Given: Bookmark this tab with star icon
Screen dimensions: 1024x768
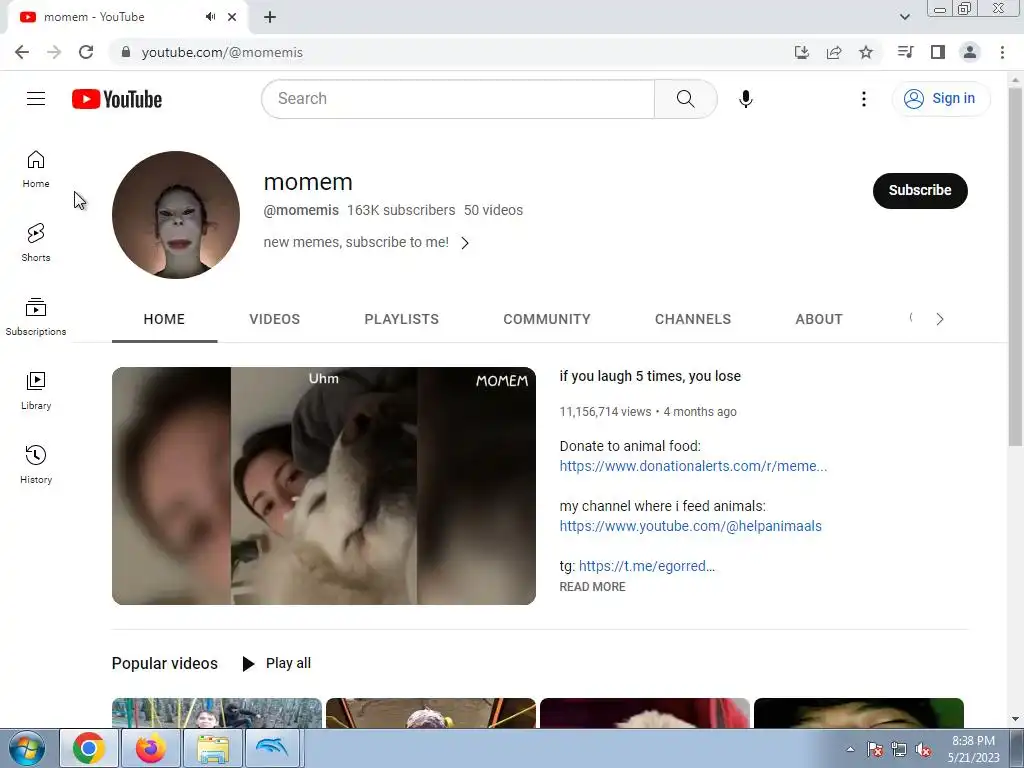Looking at the screenshot, I should coord(866,52).
